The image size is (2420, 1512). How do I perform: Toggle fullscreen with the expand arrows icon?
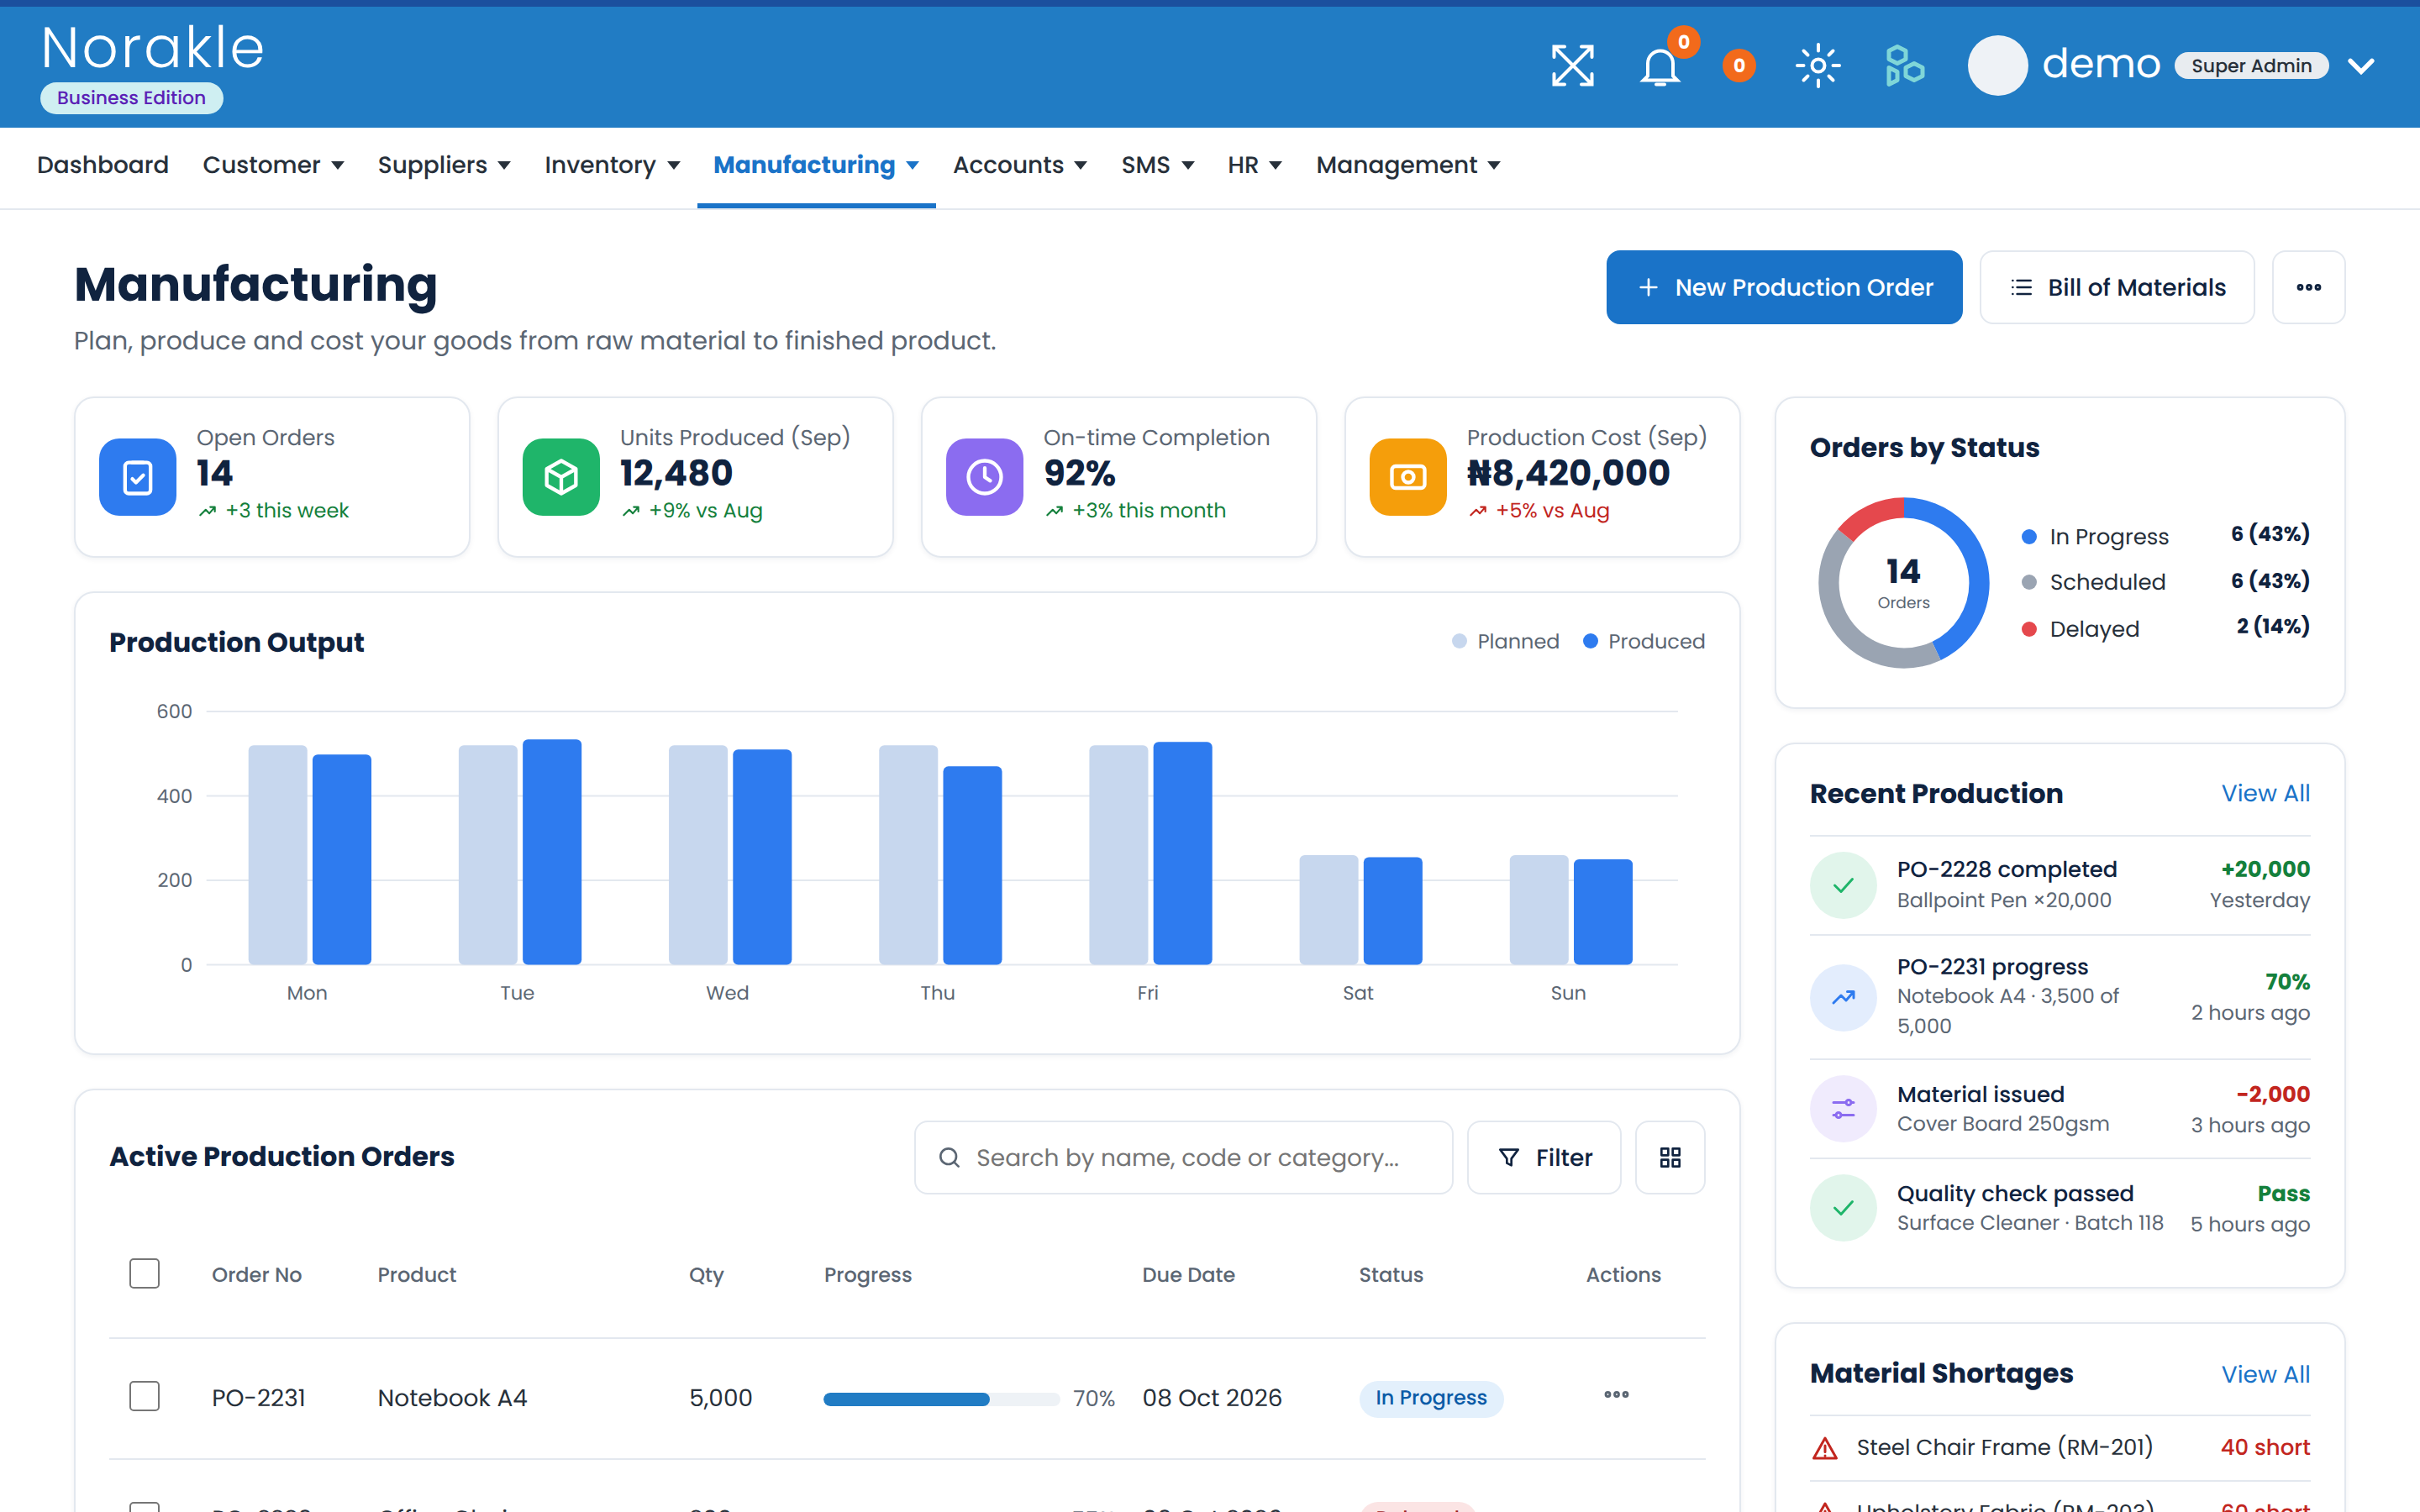(1572, 66)
